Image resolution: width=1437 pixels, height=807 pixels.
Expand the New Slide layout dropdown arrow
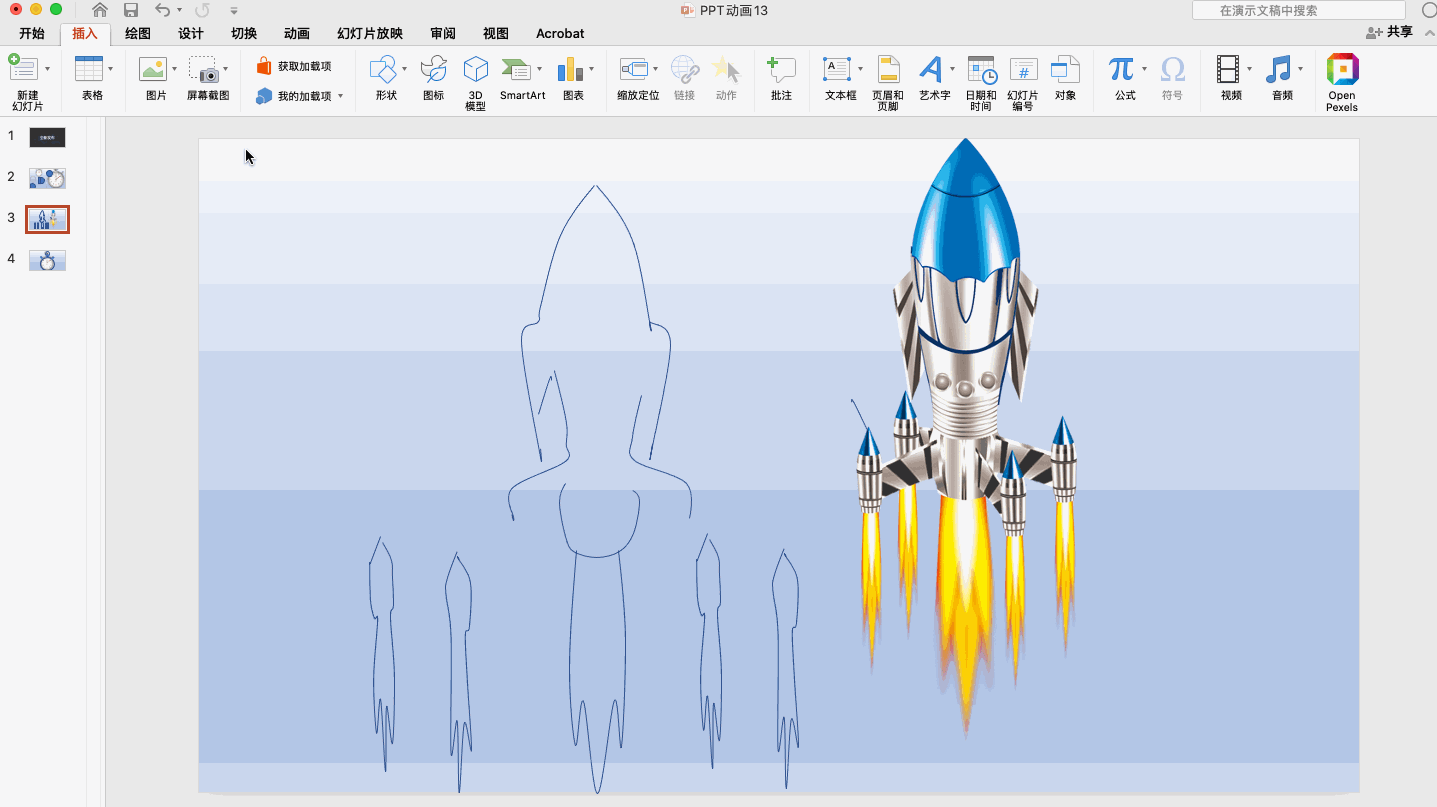pyautogui.click(x=47, y=69)
